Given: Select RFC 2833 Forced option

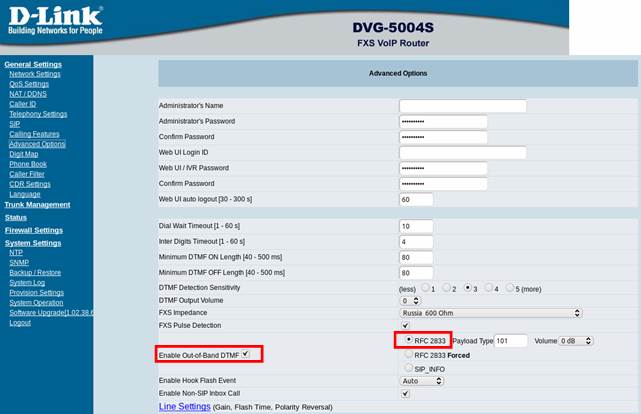Looking at the screenshot, I should [x=409, y=354].
